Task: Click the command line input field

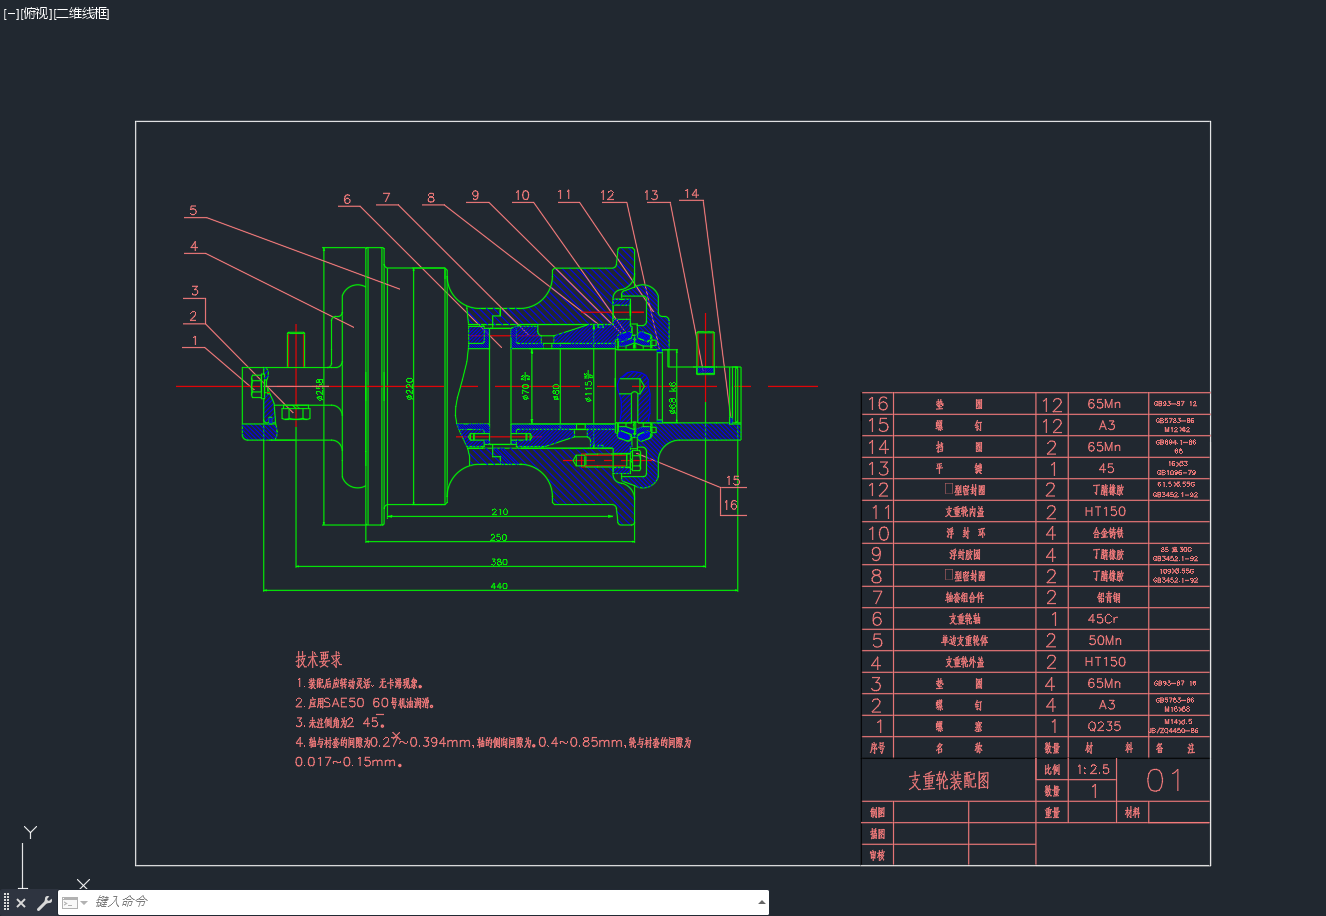Action: [420, 903]
